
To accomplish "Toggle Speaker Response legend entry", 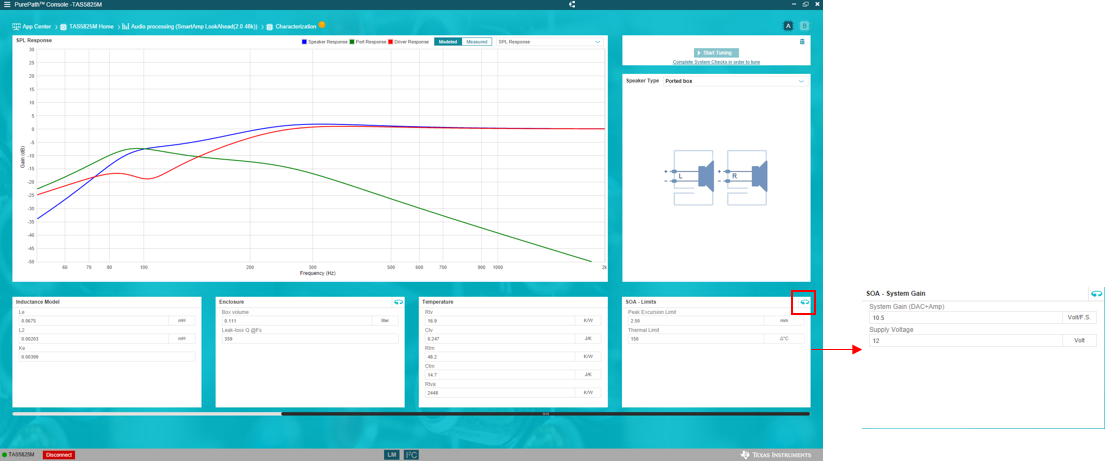I will click(324, 42).
